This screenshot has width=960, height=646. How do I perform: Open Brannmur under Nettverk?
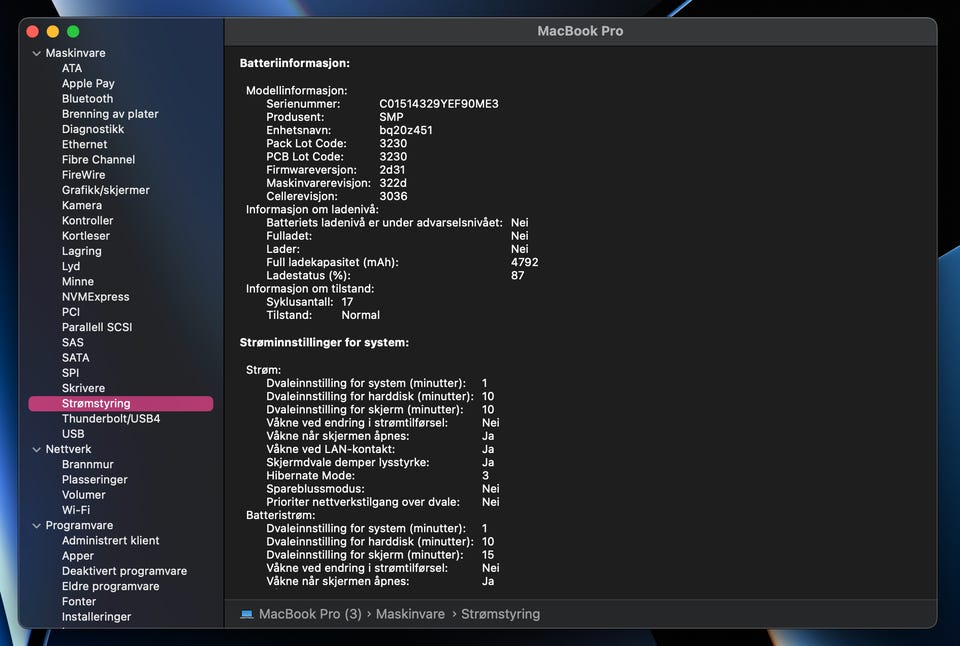pyautogui.click(x=88, y=465)
